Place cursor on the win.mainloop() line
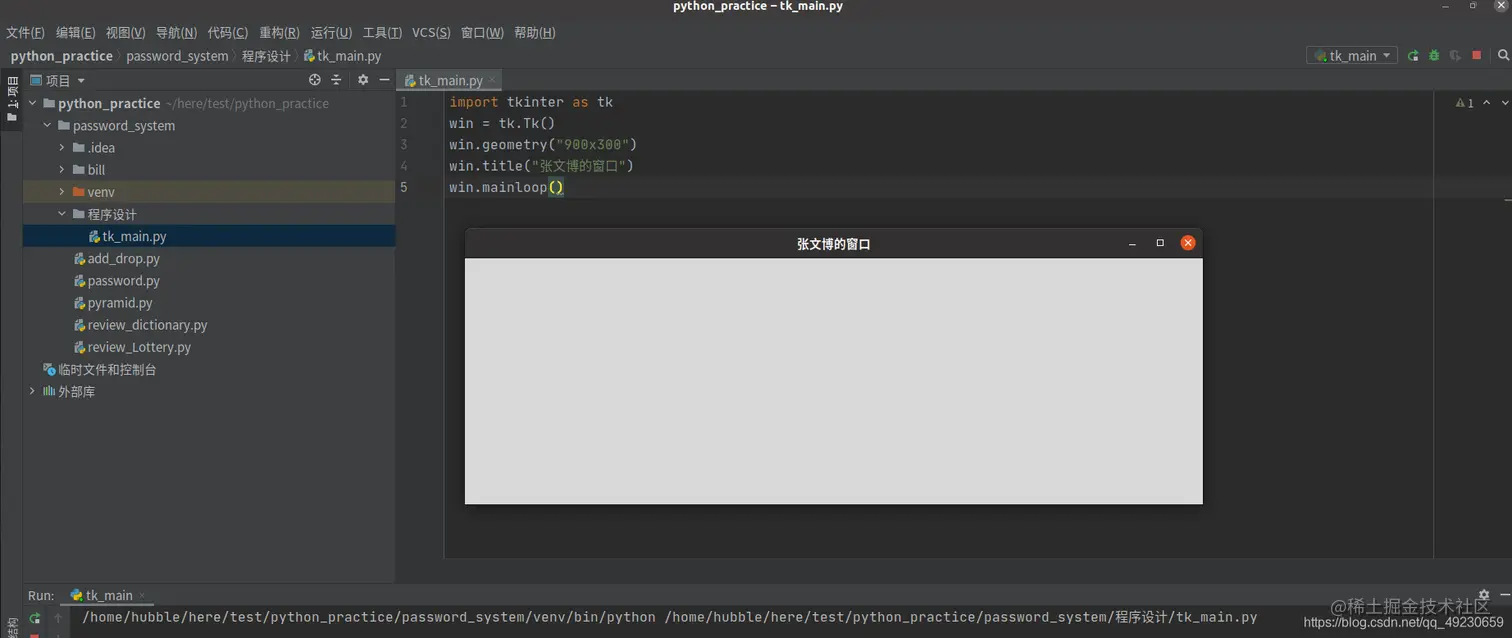This screenshot has height=638, width=1512. (x=506, y=188)
